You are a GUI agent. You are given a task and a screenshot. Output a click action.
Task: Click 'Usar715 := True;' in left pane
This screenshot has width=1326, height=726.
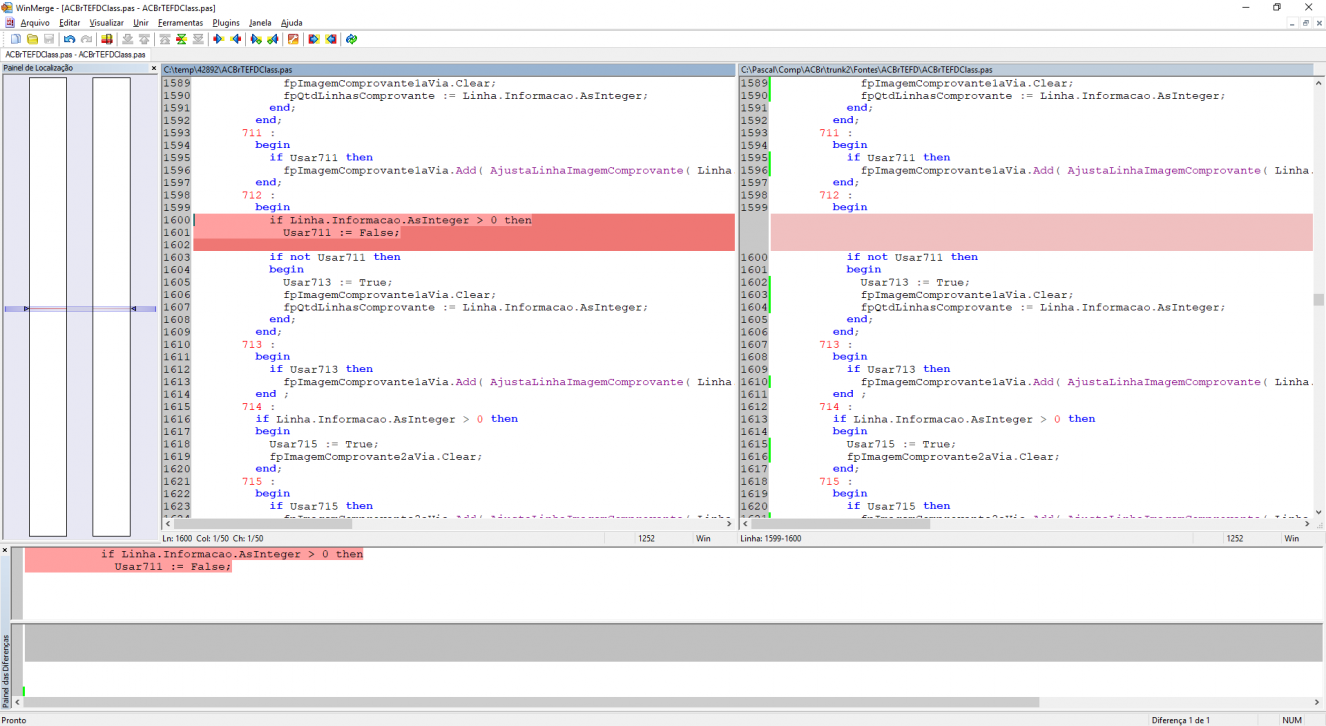324,444
